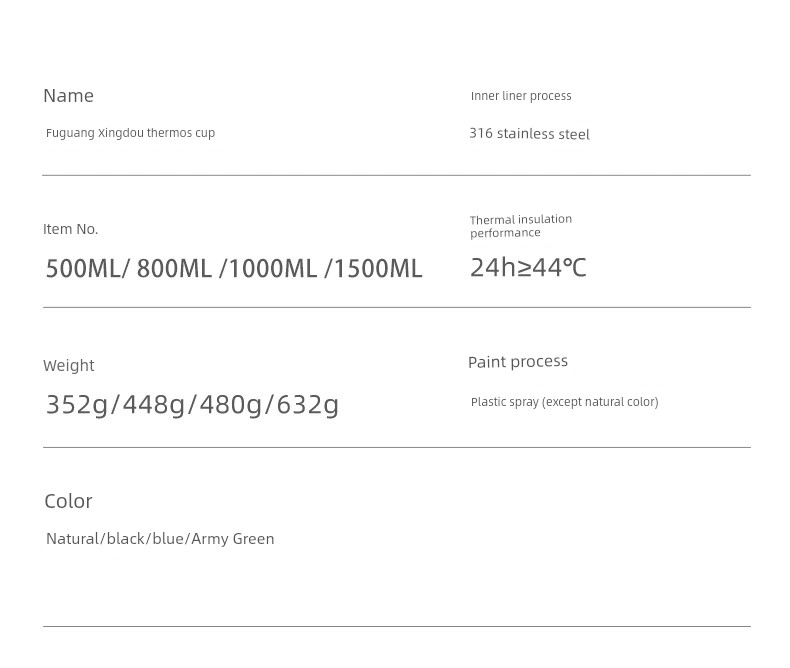Click the 316 stainless steel text
The height and width of the screenshot is (668, 790).
pyautogui.click(x=529, y=134)
